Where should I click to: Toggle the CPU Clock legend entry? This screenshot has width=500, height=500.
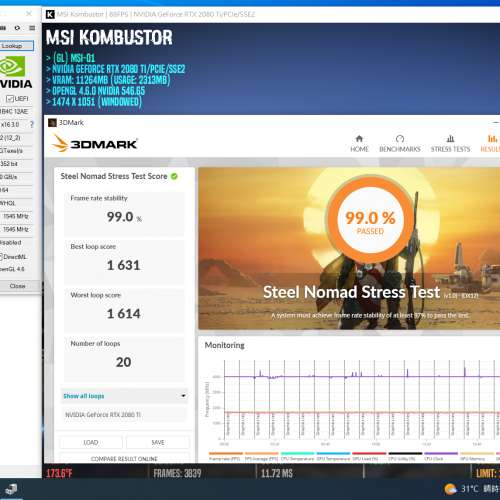(x=441, y=456)
